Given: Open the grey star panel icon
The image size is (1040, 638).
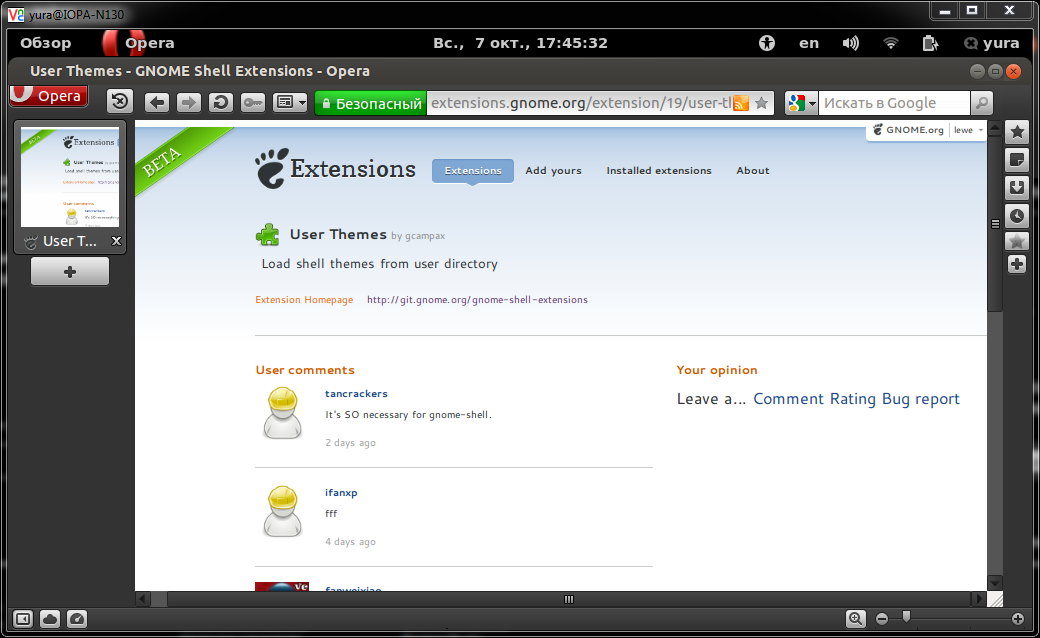Looking at the screenshot, I should (1017, 241).
